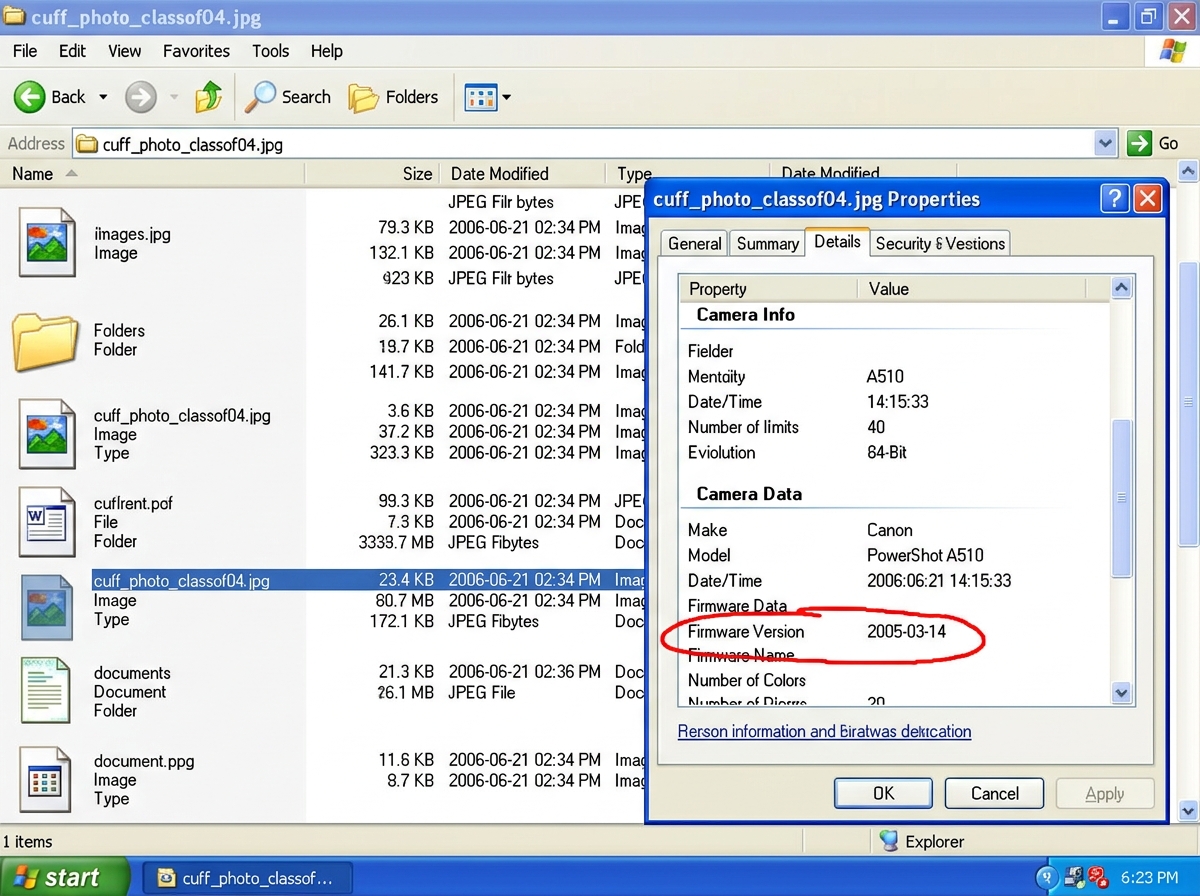Select the PowerShot A510 model value
Screen dimensions: 1200x896
pyautogui.click(x=925, y=555)
